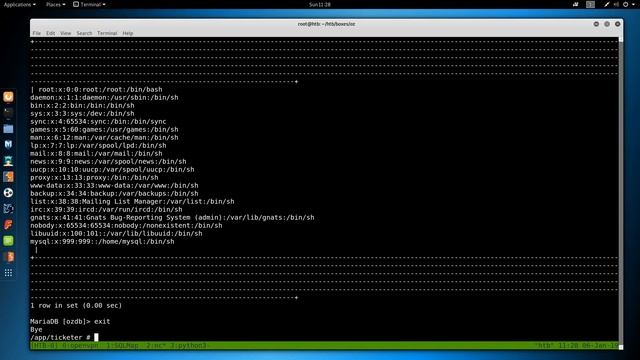Open the Search menu of terminal

pyautogui.click(x=84, y=33)
